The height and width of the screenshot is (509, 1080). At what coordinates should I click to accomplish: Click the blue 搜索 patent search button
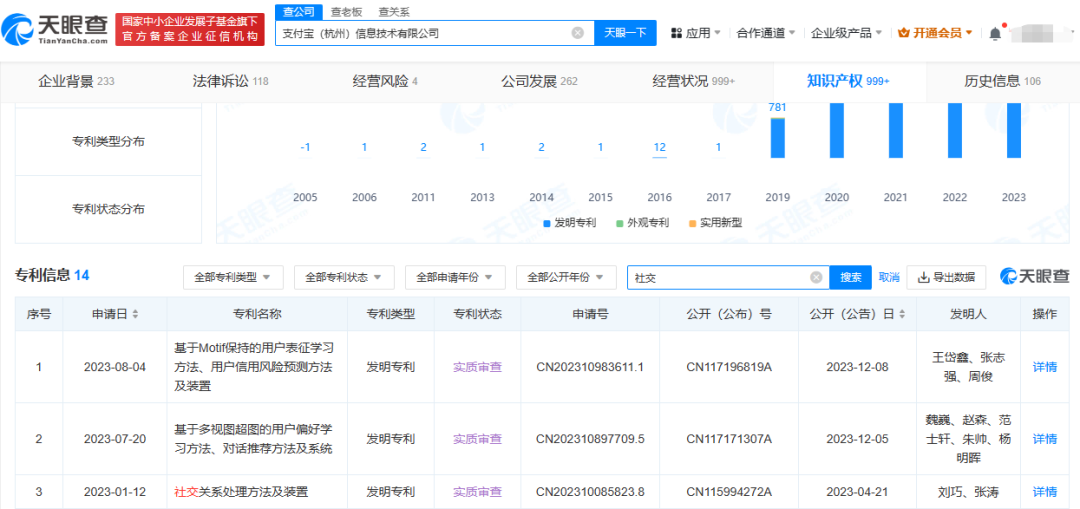click(x=851, y=278)
